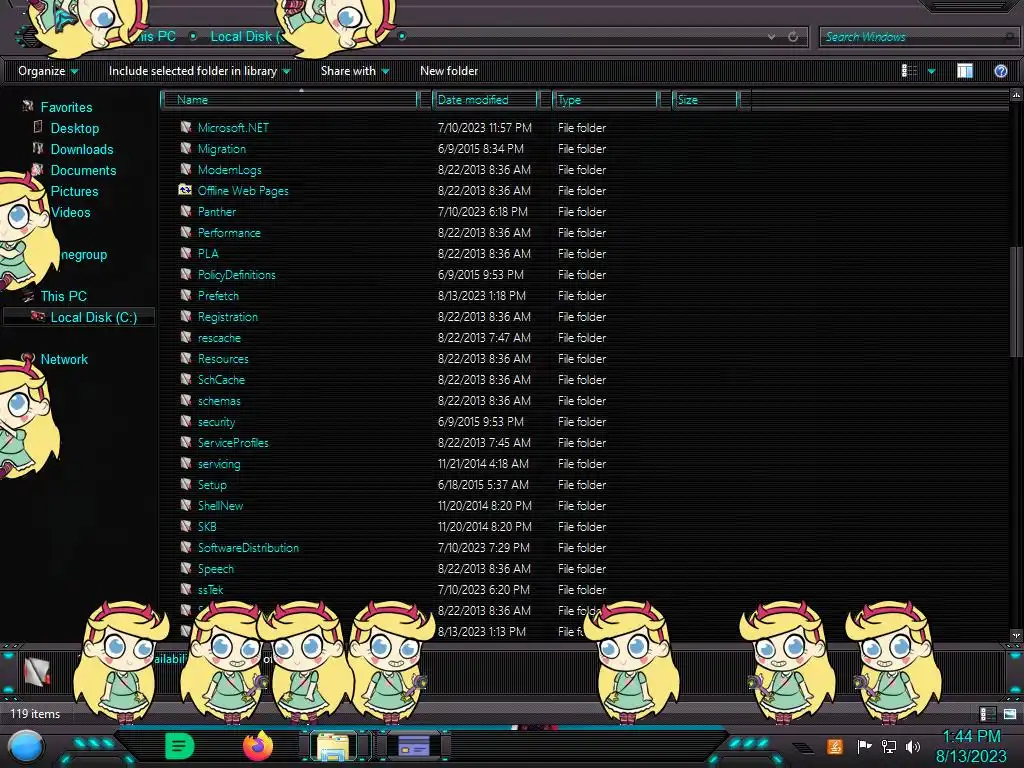Click the PolicyDefinitions folder icon
The width and height of the screenshot is (1024, 768).
pyautogui.click(x=185, y=274)
